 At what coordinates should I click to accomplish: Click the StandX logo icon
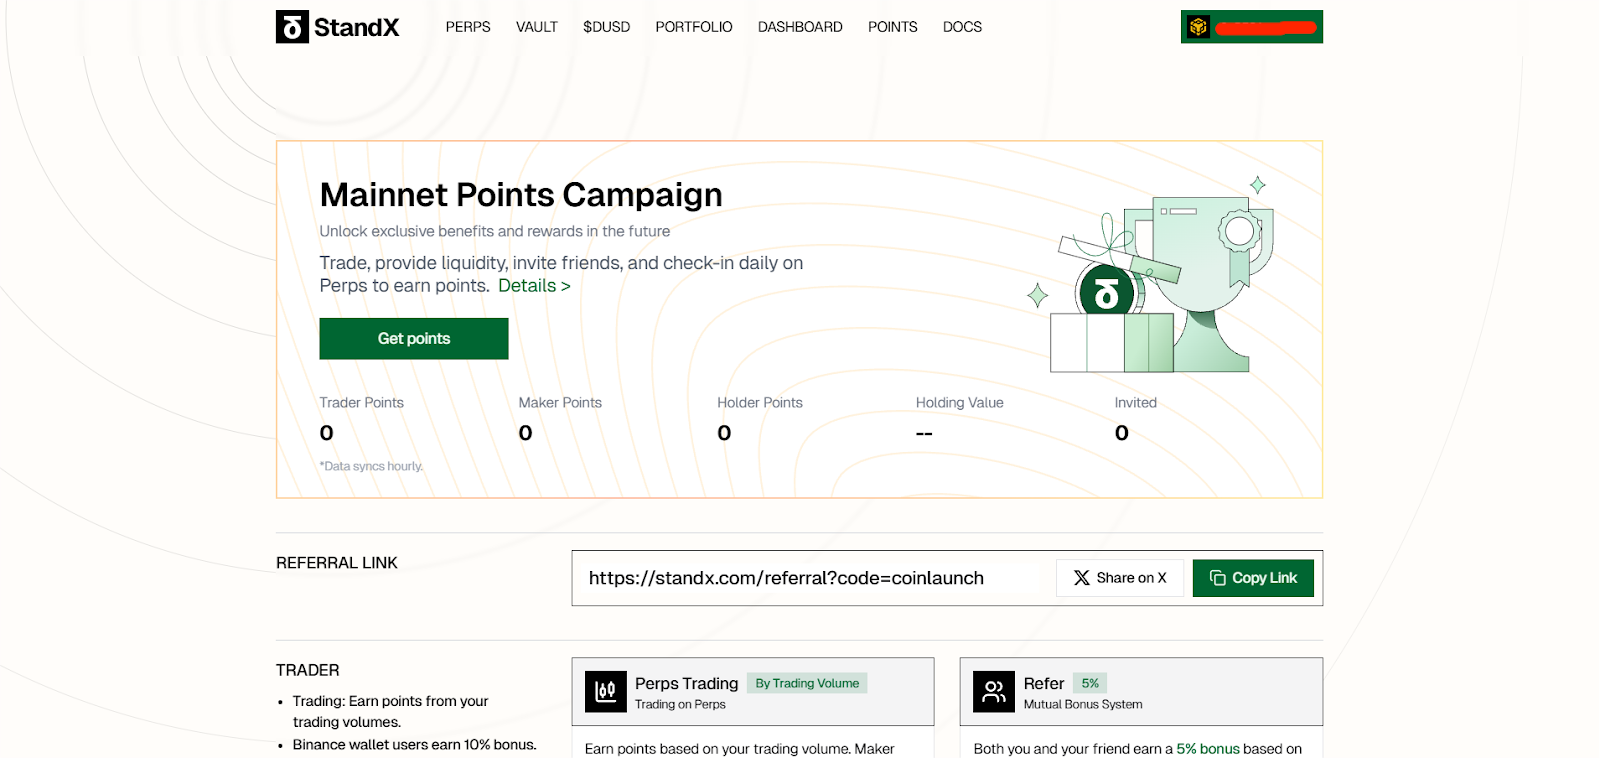click(292, 27)
